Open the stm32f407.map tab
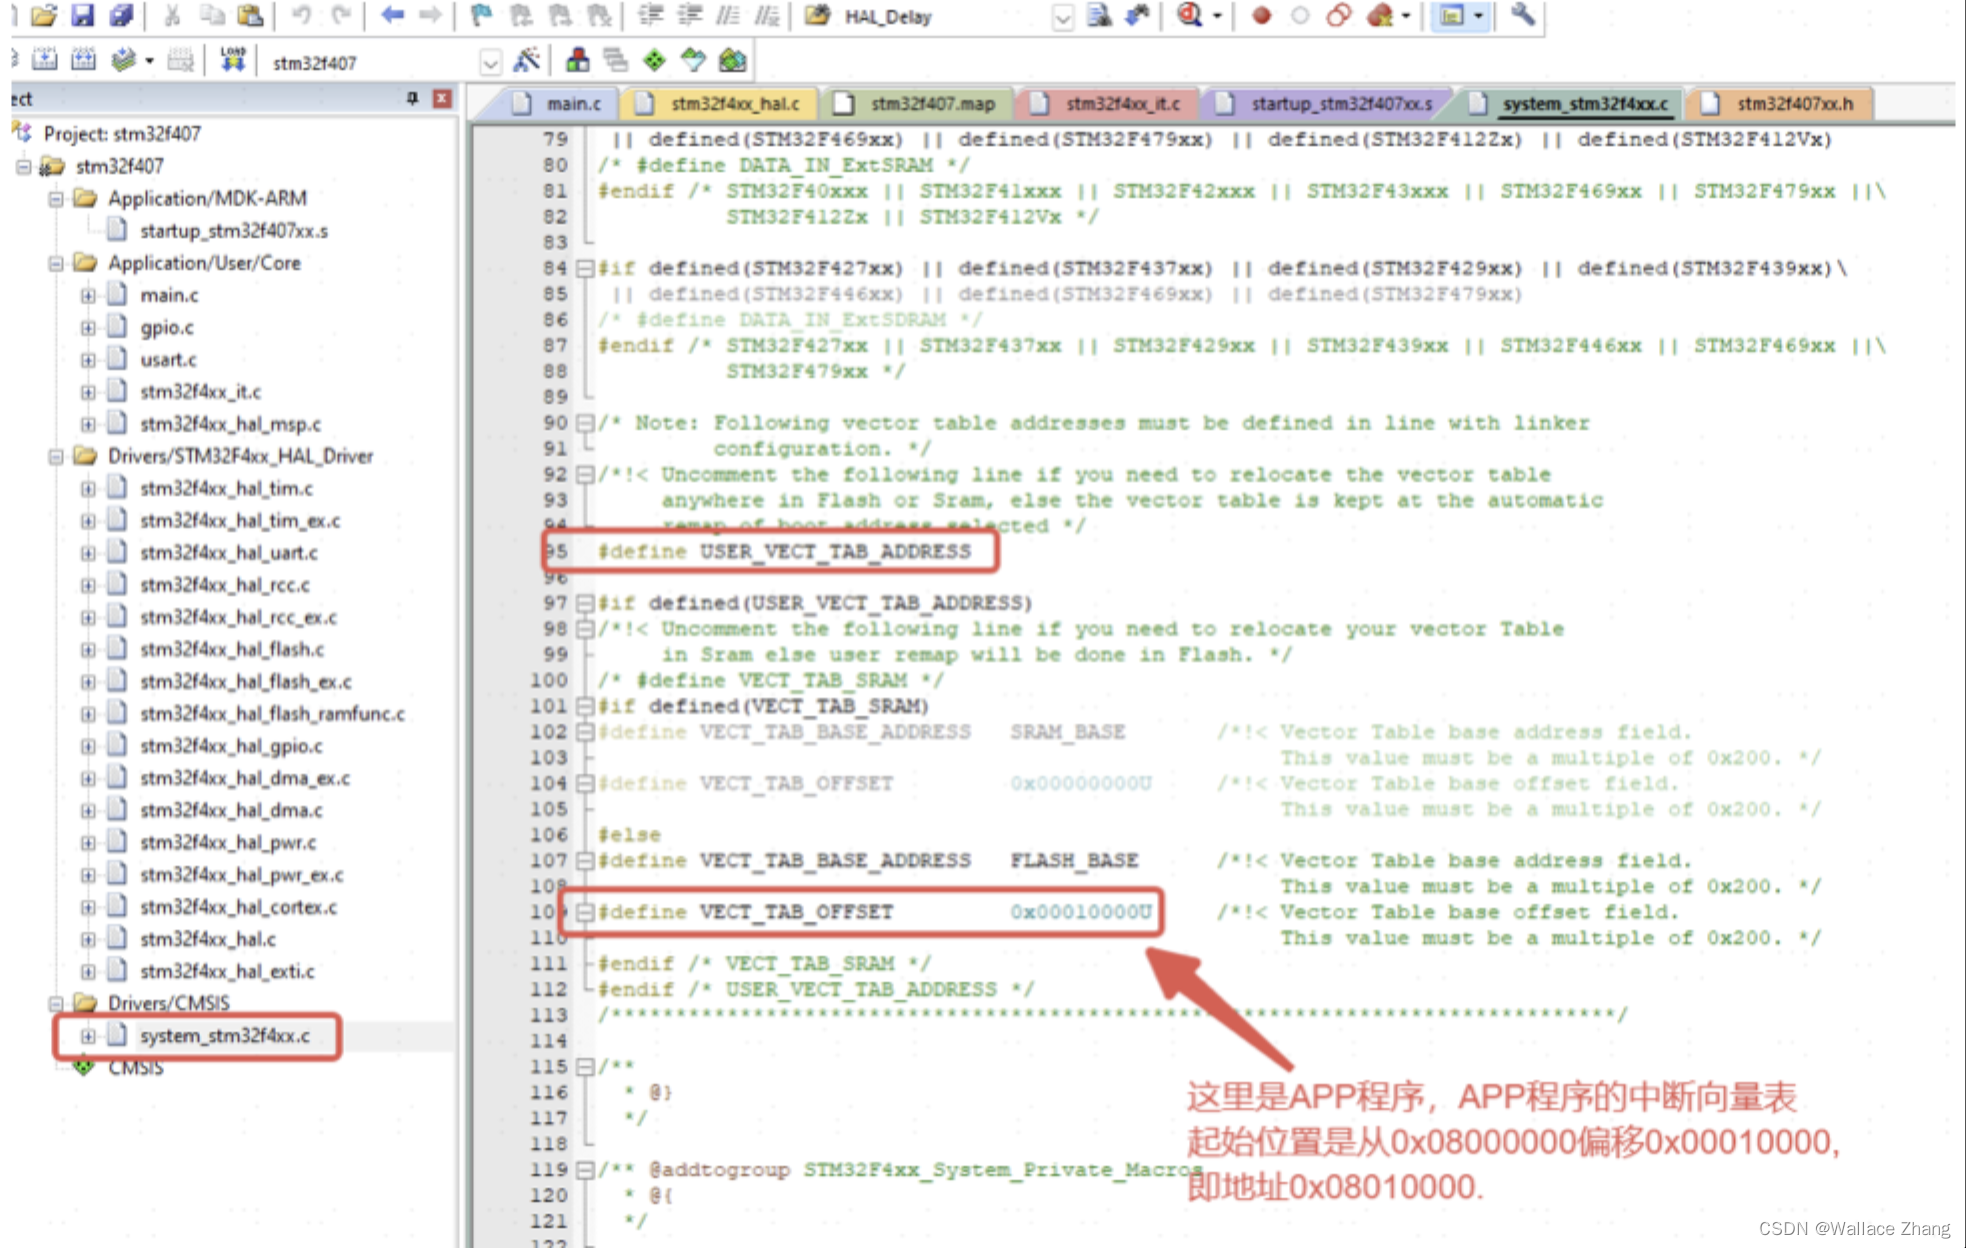This screenshot has height=1248, width=1966. point(916,104)
